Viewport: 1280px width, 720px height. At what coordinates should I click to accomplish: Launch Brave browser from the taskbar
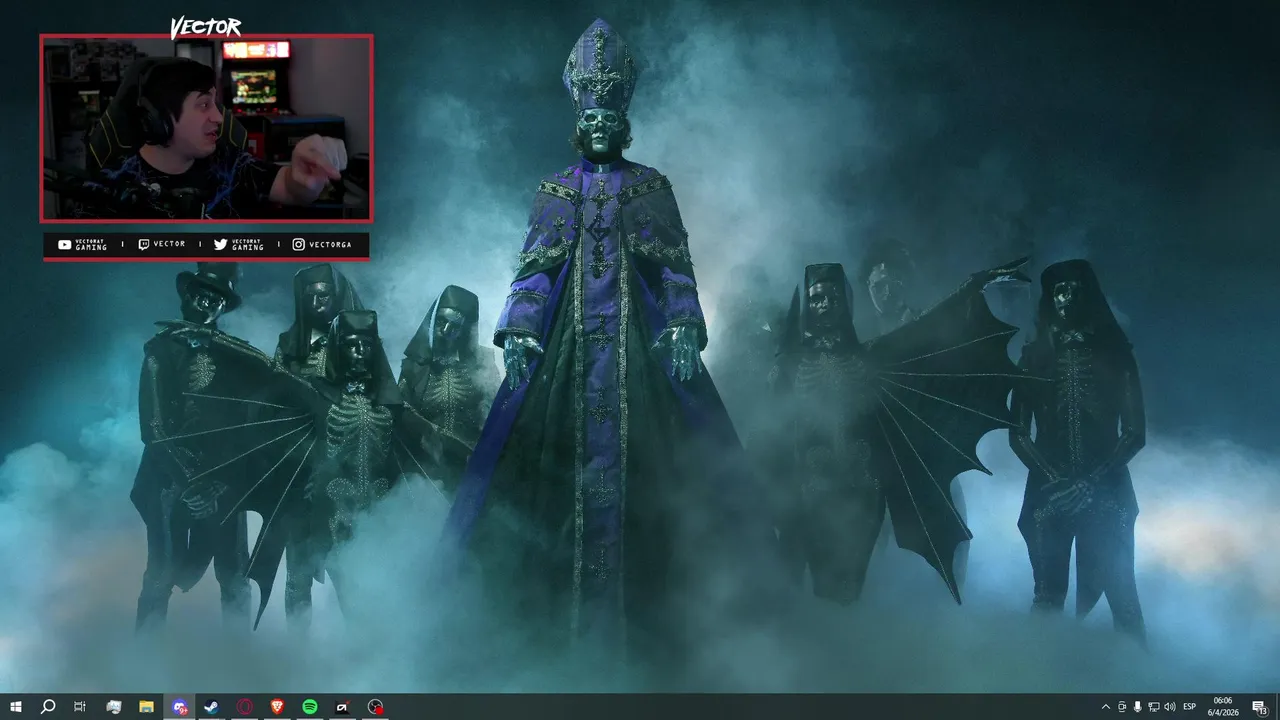[x=277, y=707]
